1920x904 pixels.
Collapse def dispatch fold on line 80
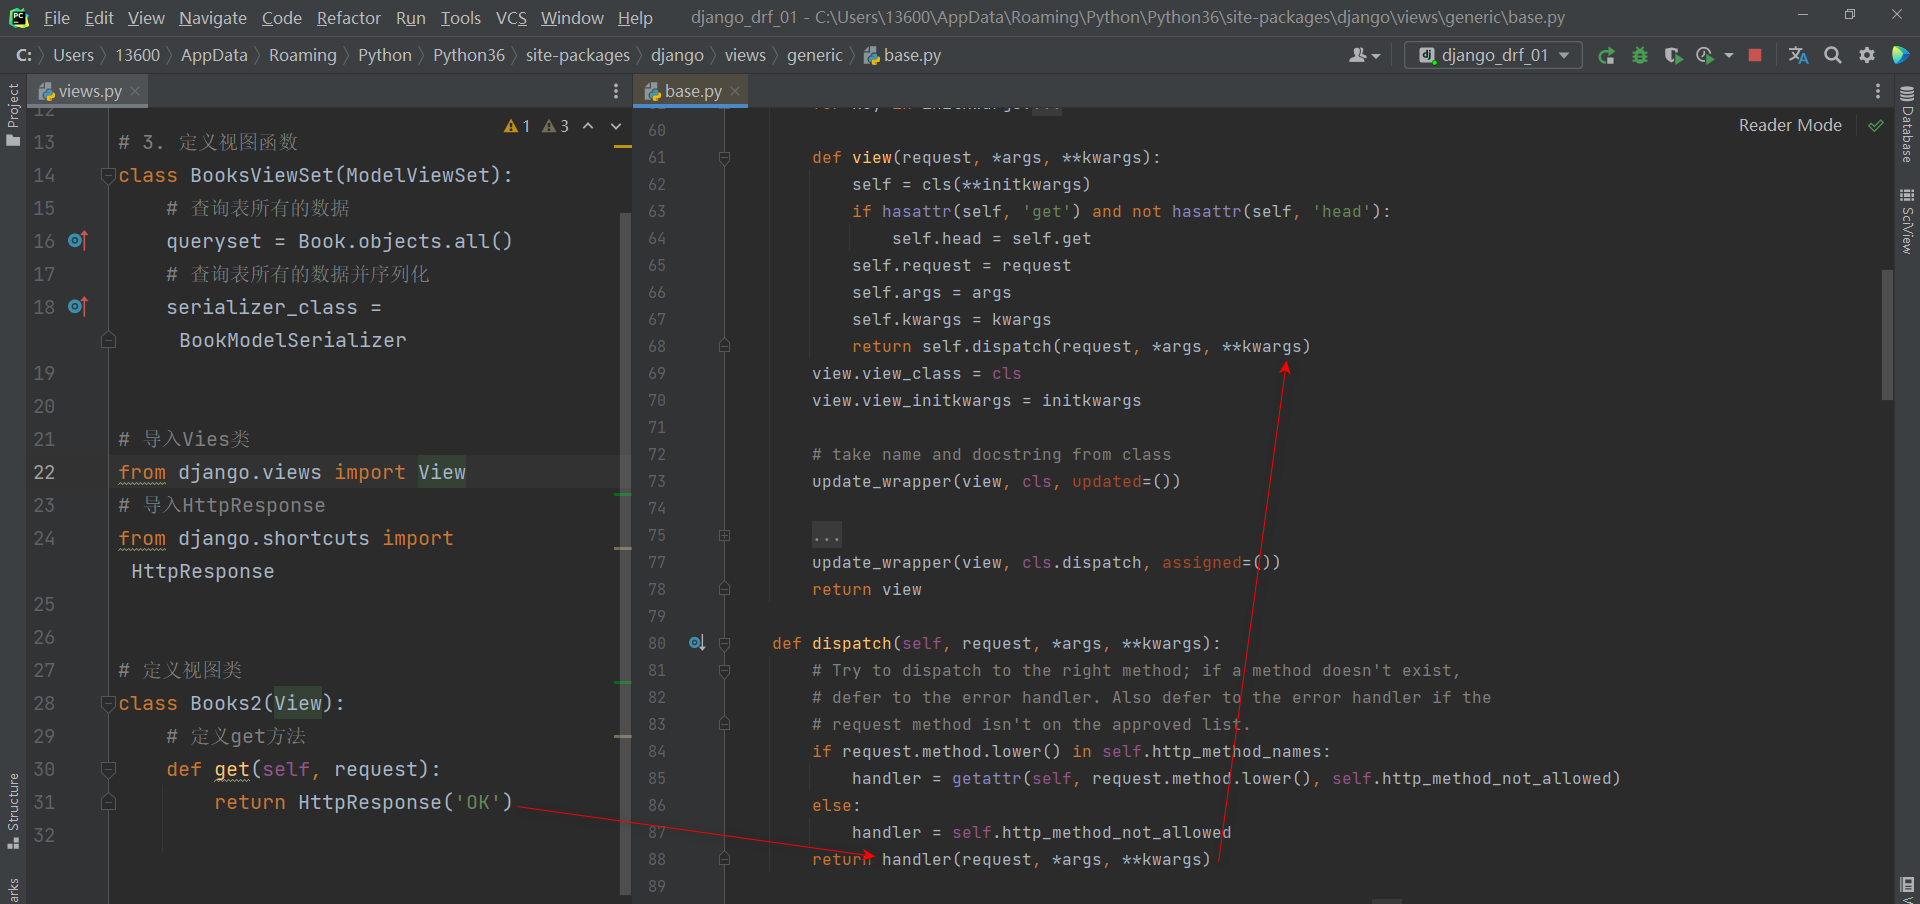click(x=724, y=643)
